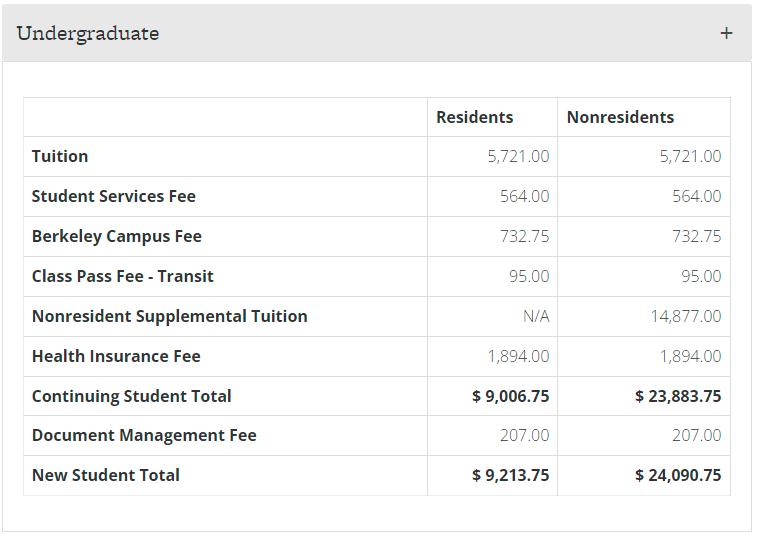Click the $ 24,090.75 new nonresident total
The height and width of the screenshot is (537, 757).
click(x=678, y=475)
